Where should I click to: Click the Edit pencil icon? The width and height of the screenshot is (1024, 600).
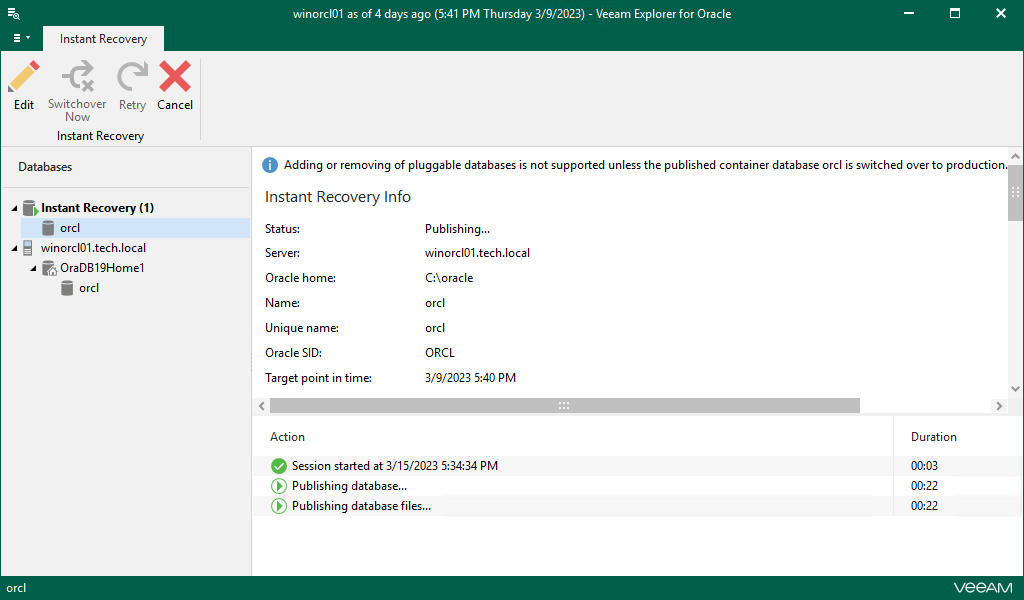24,76
